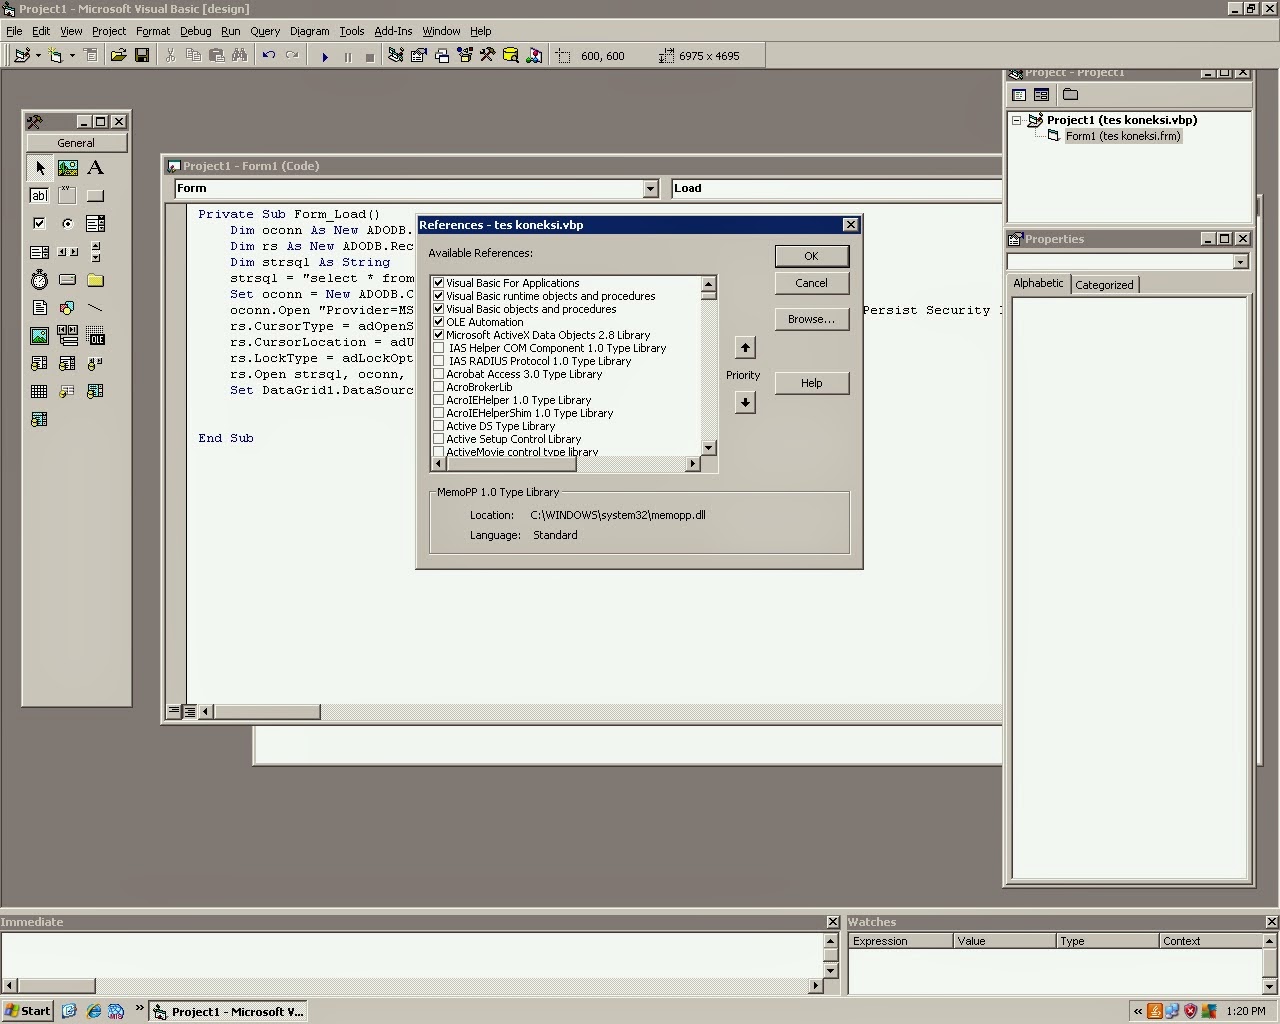Select the OptionButton control in the toolbox
This screenshot has height=1024, width=1280.
pyautogui.click(x=67, y=224)
